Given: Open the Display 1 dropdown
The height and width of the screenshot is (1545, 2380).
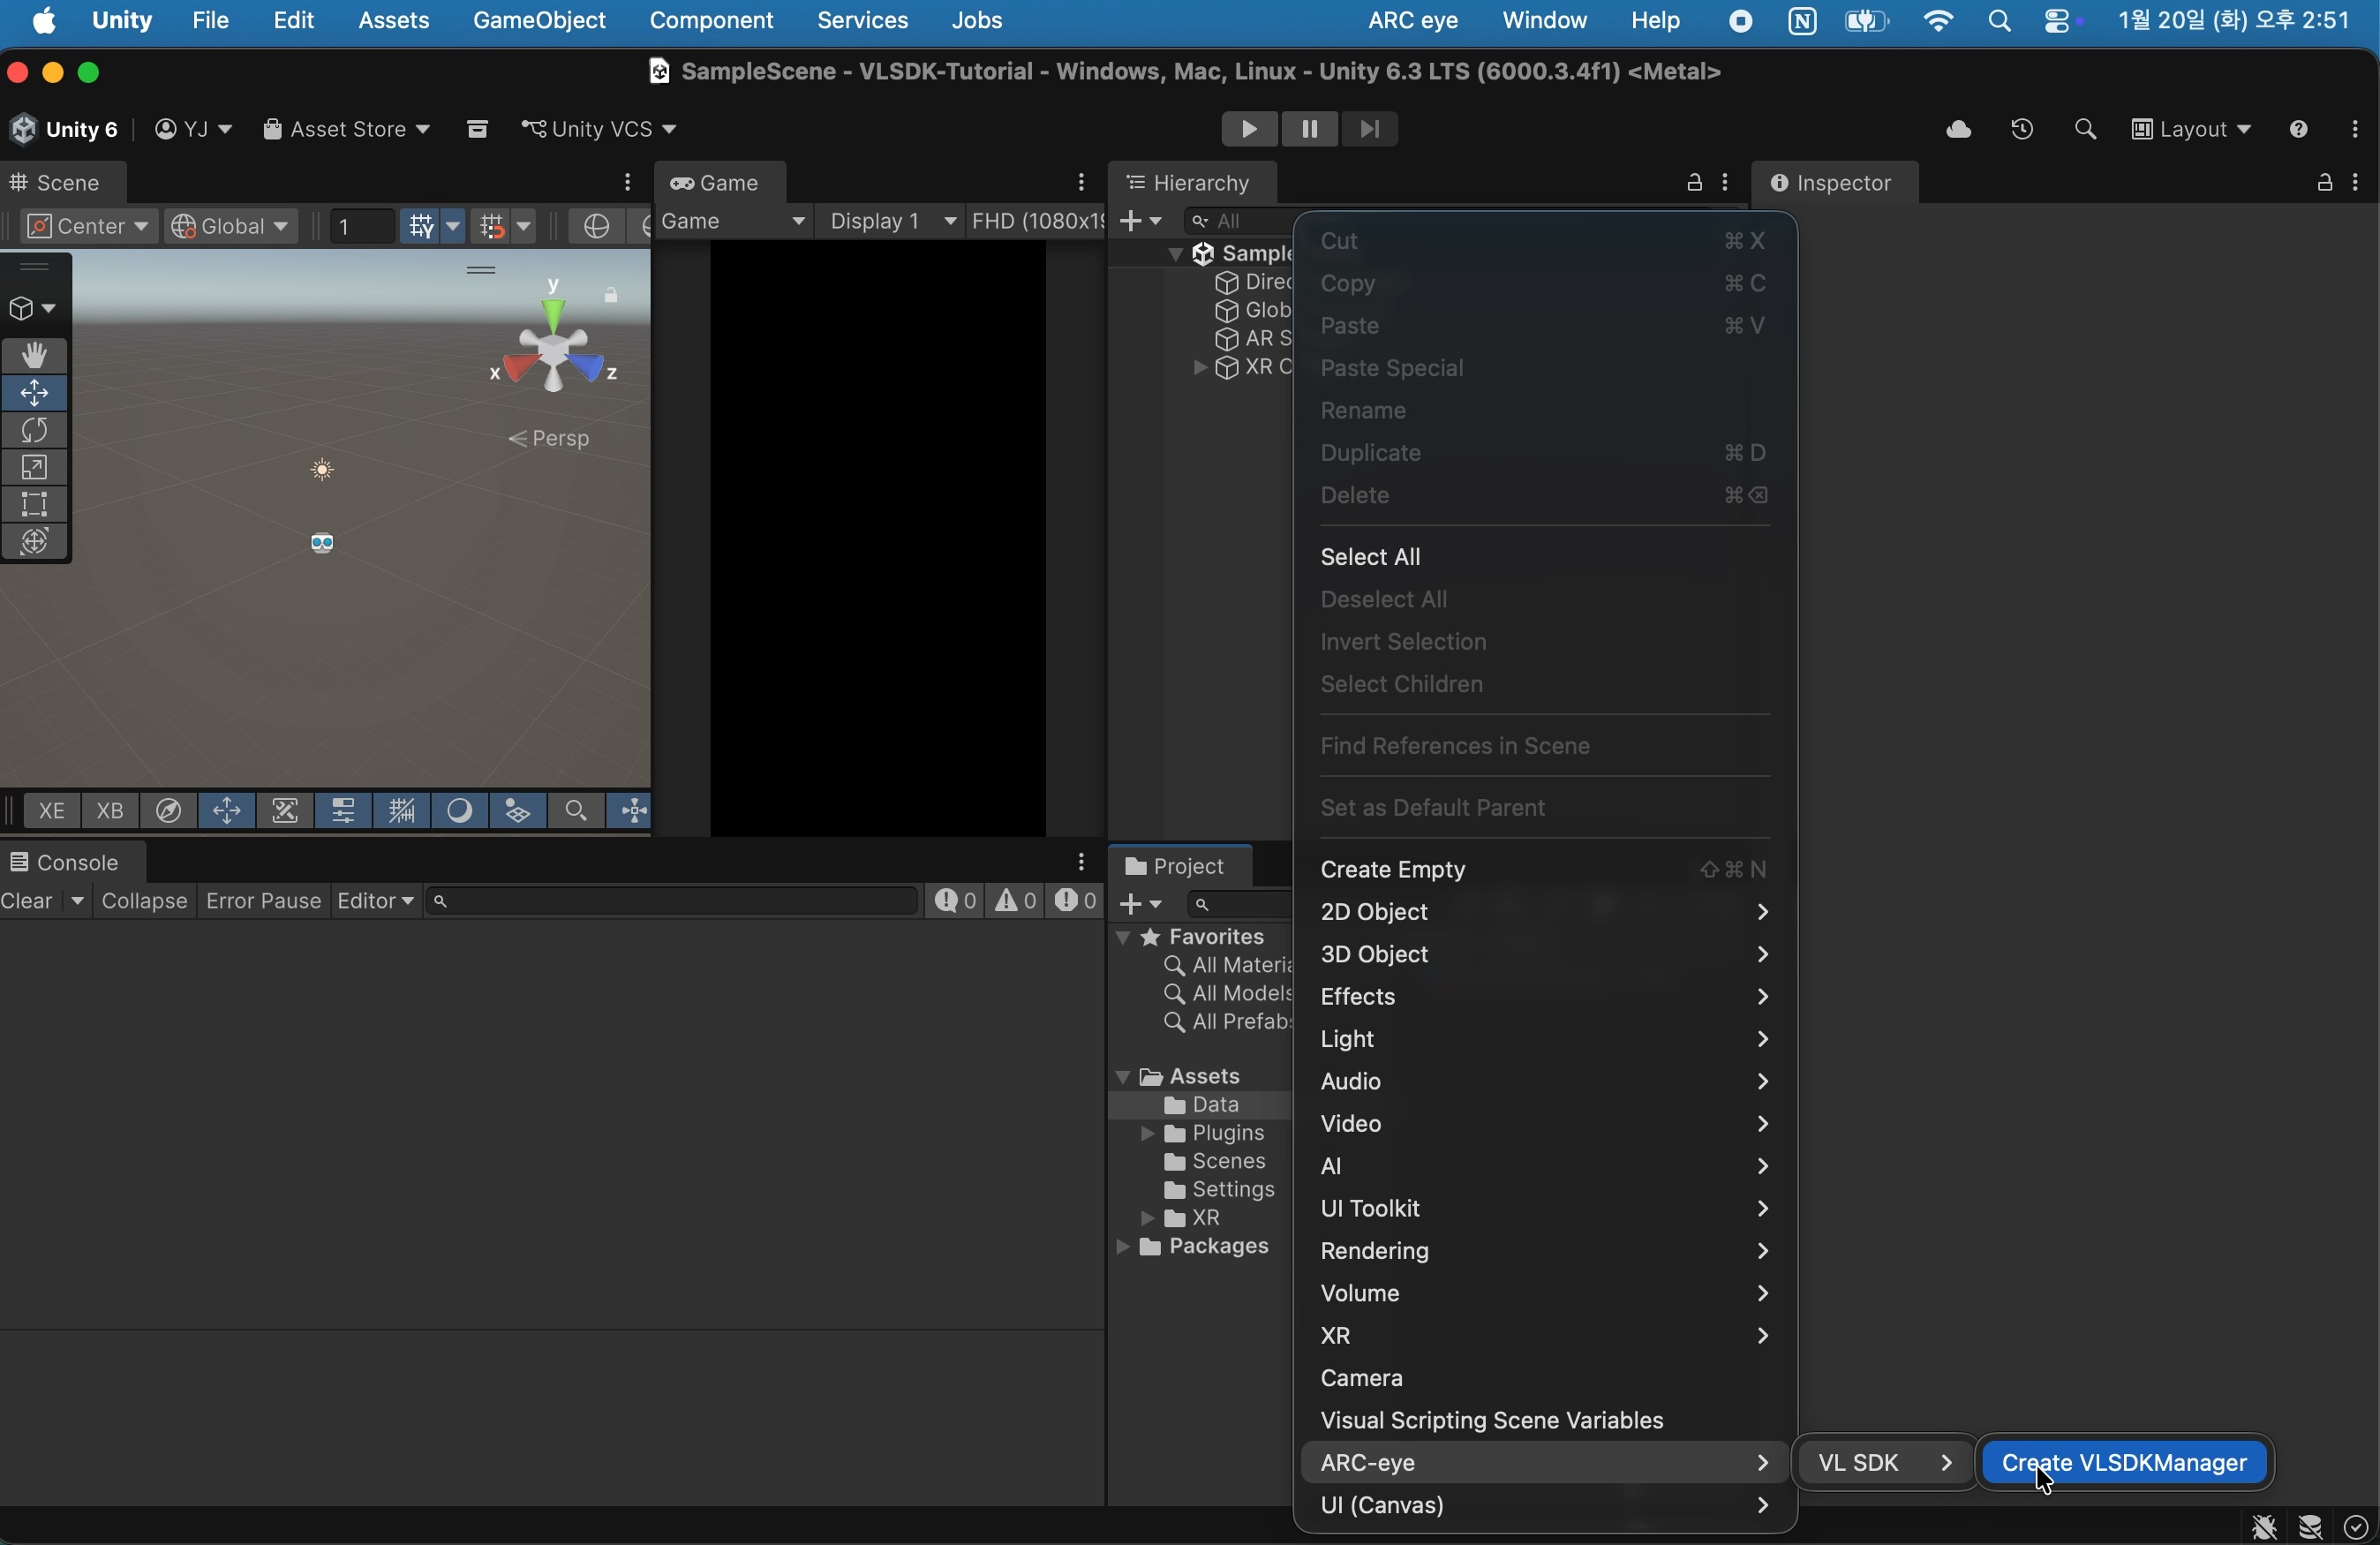Looking at the screenshot, I should (892, 222).
